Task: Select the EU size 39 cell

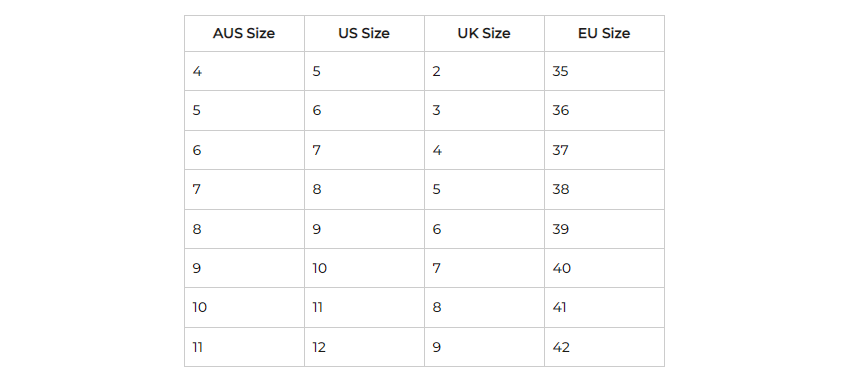Action: pos(604,229)
